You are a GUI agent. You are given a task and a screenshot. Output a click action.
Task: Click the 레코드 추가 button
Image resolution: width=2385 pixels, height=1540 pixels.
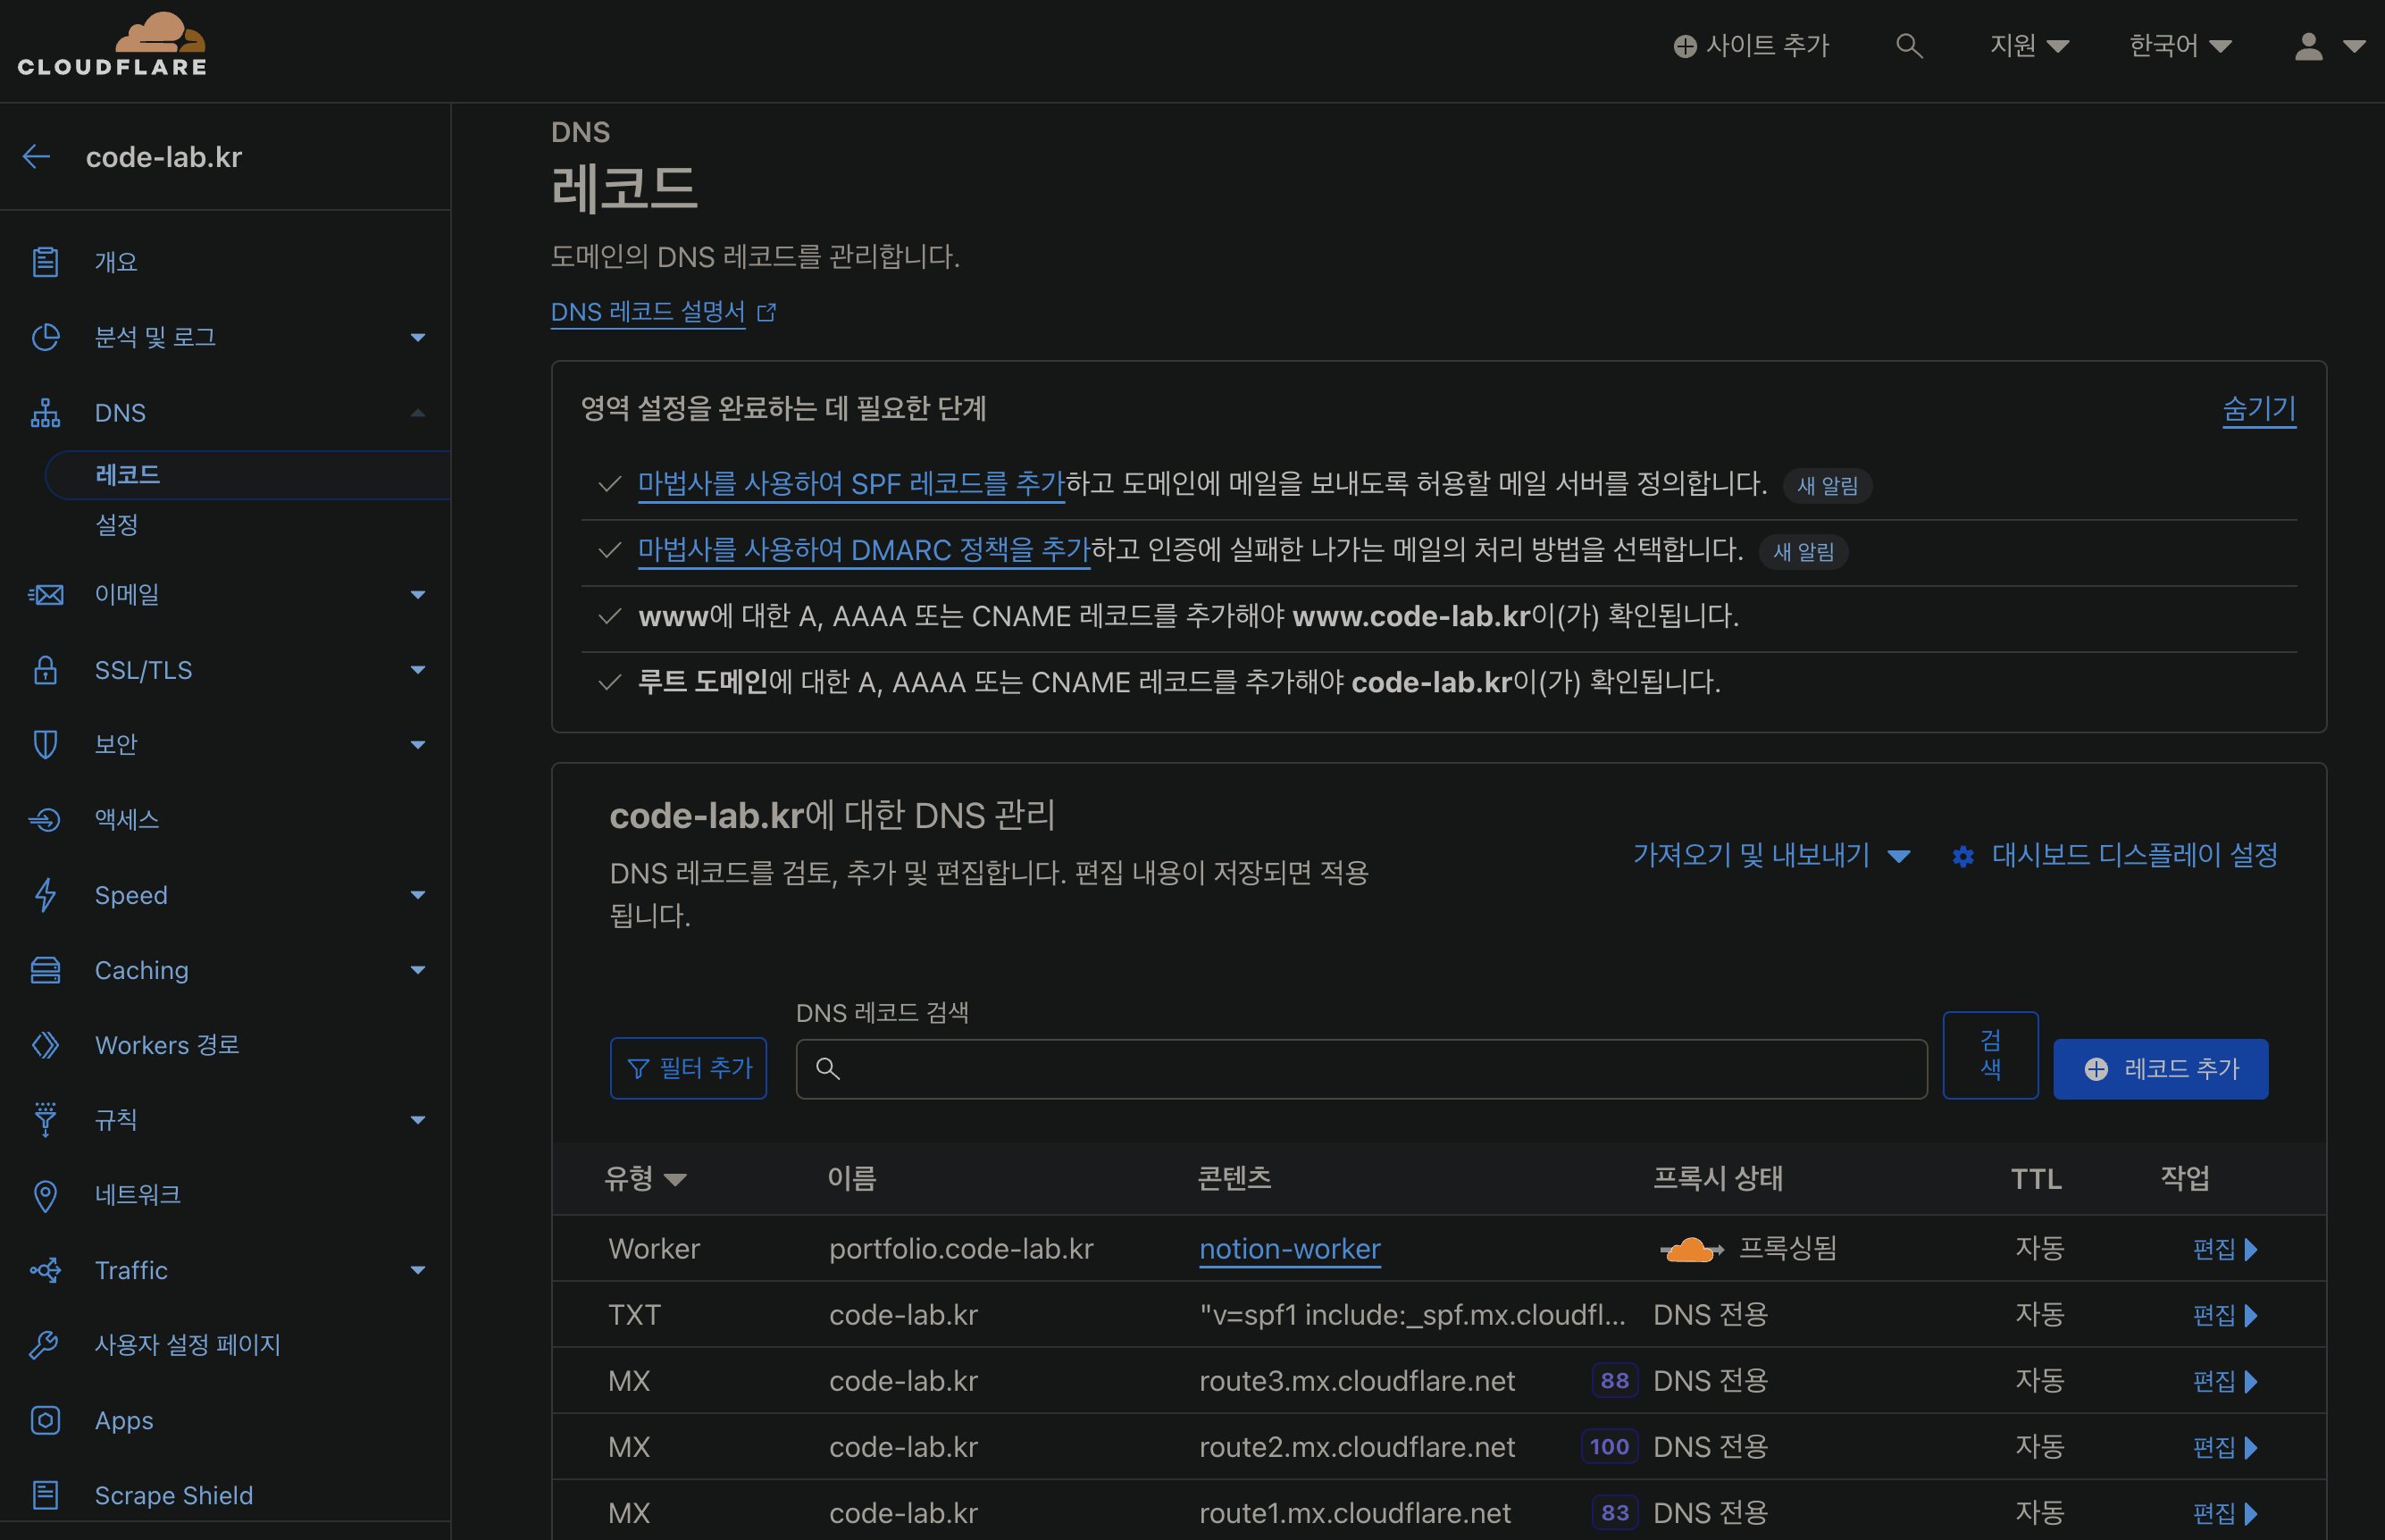(2160, 1068)
